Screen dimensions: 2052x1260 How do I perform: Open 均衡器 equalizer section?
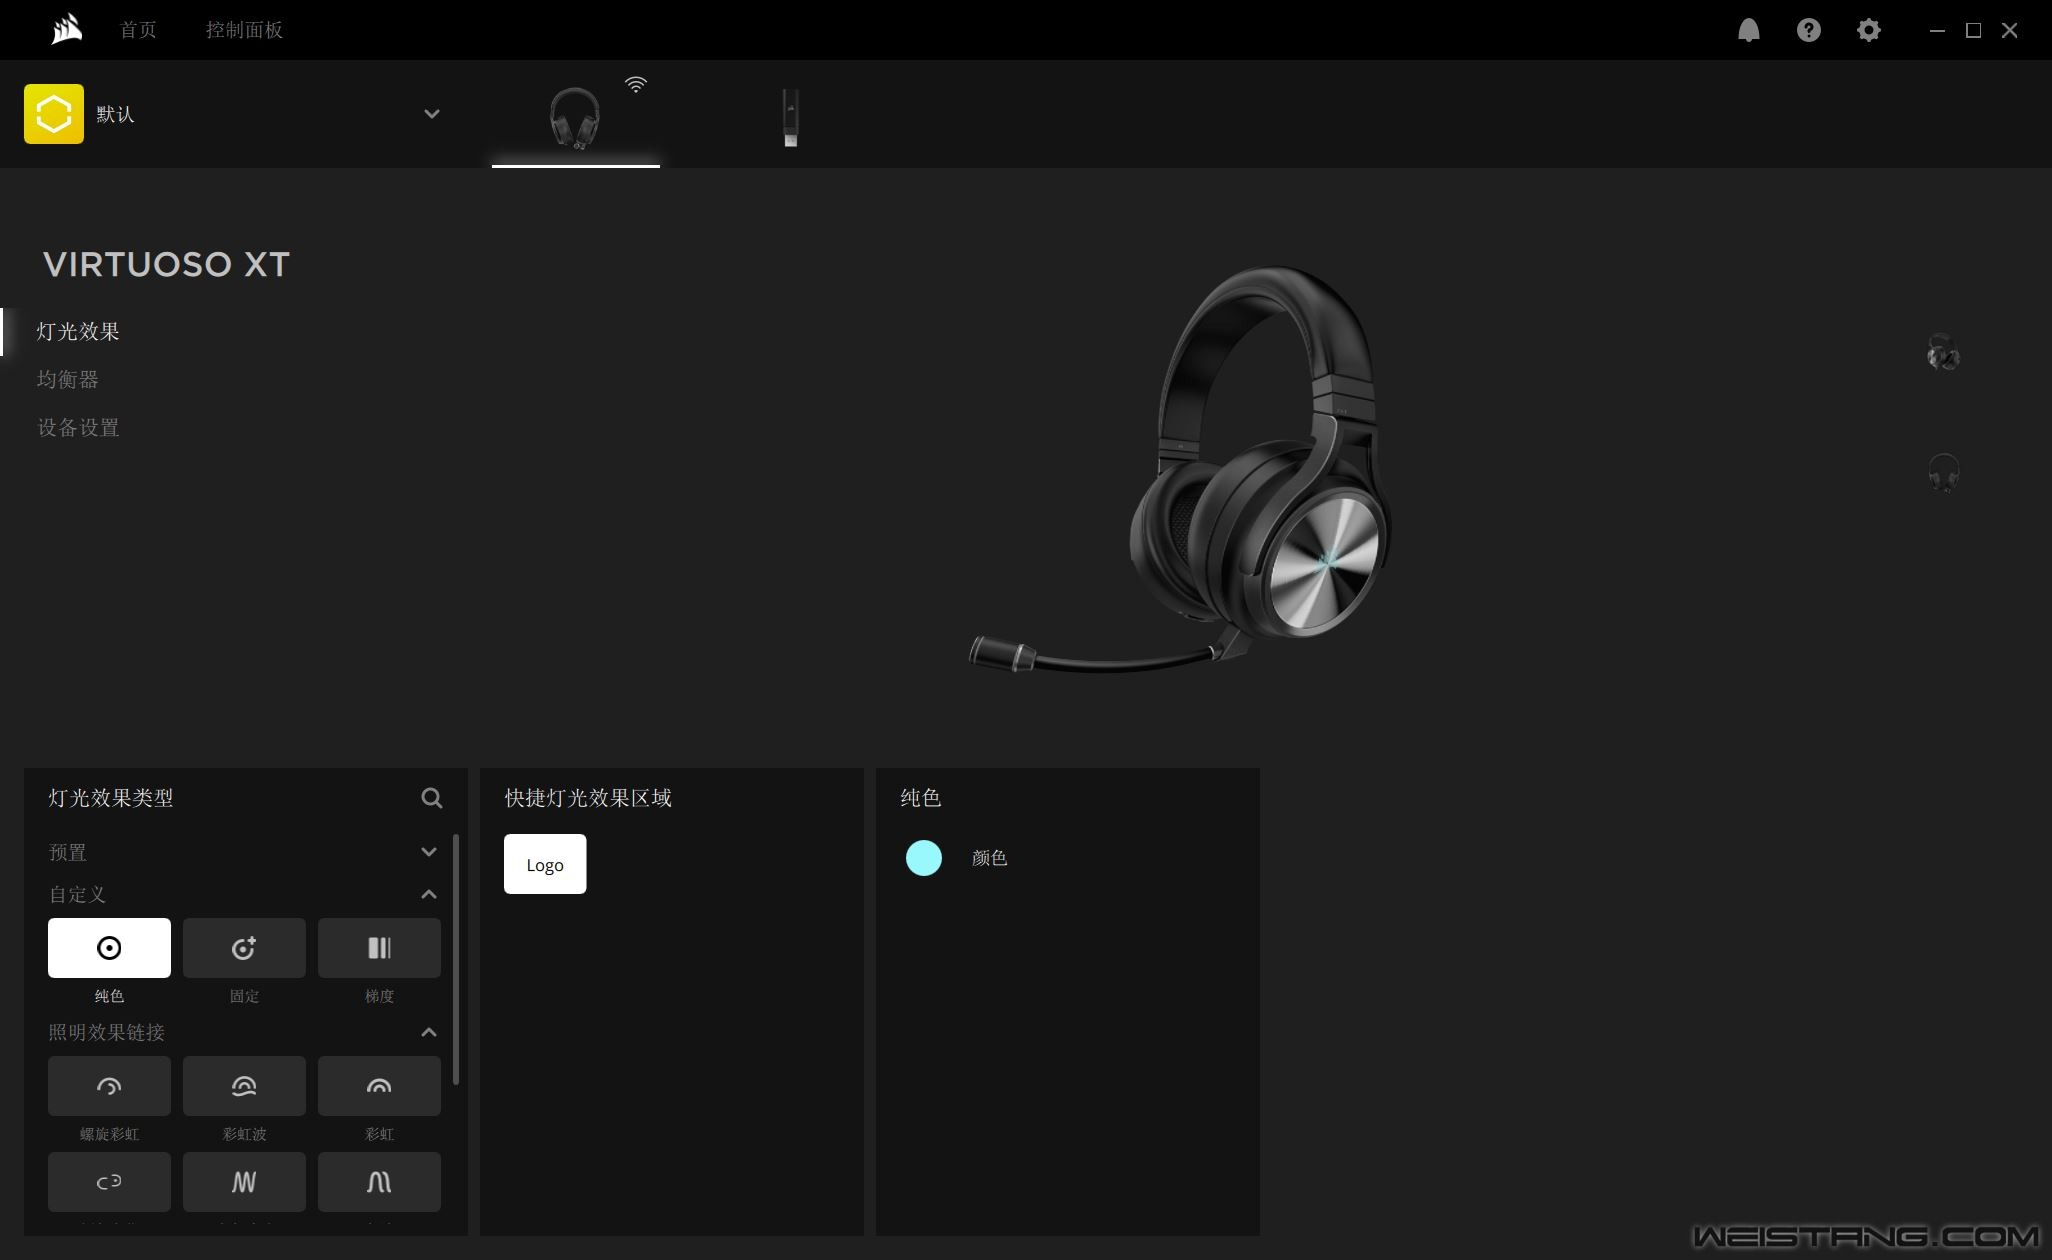[68, 379]
